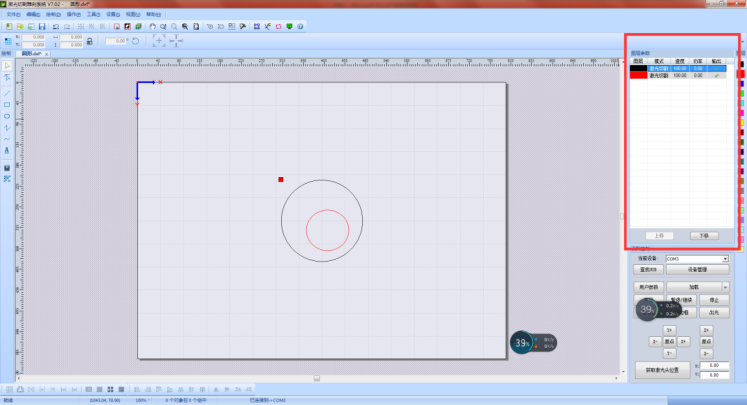
Task: Click the Save icon in toolbar
Action: pyautogui.click(x=42, y=26)
